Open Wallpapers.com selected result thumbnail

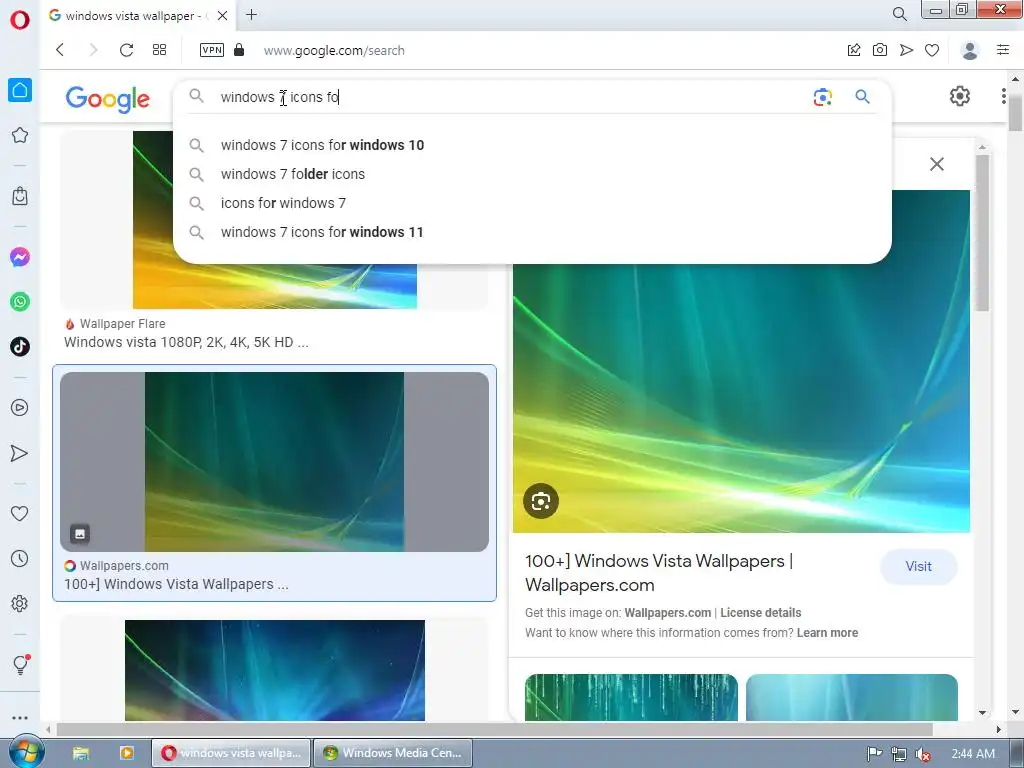[x=274, y=462]
